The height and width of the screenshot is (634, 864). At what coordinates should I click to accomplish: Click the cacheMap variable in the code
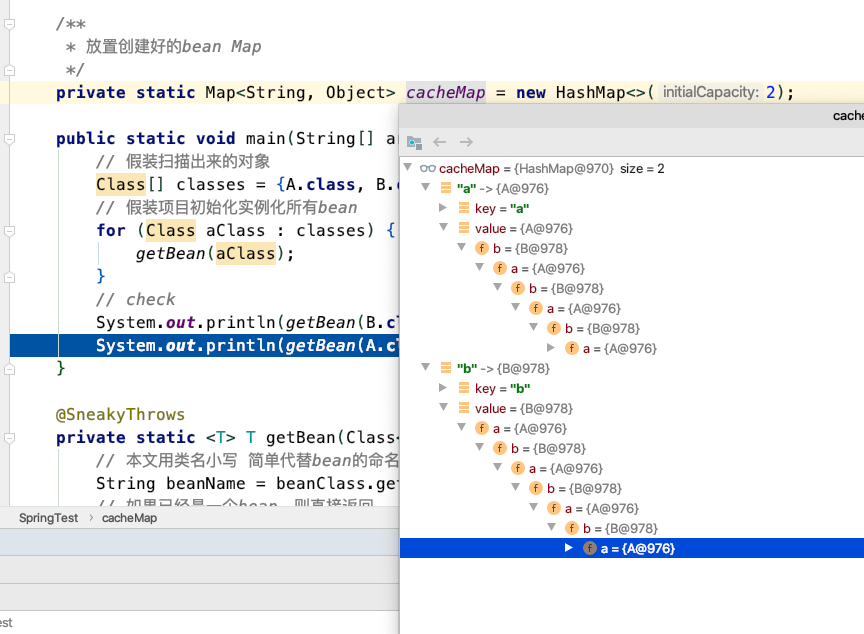pos(445,93)
